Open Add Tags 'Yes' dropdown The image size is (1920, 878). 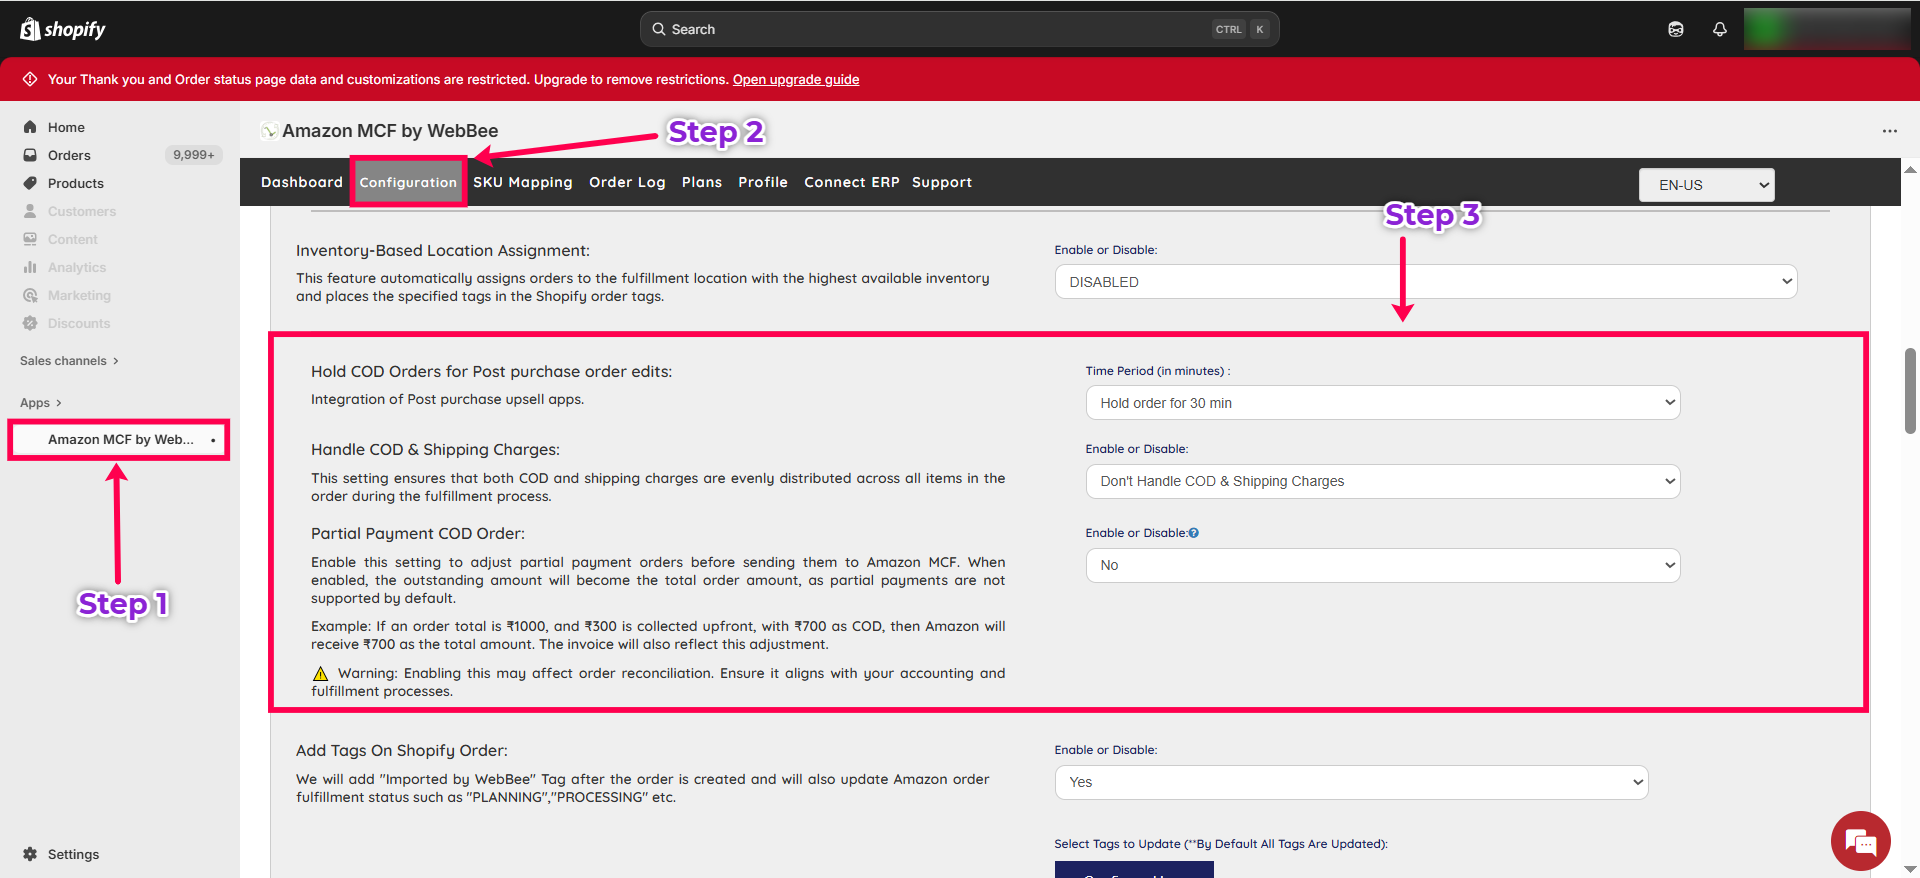tap(1350, 782)
